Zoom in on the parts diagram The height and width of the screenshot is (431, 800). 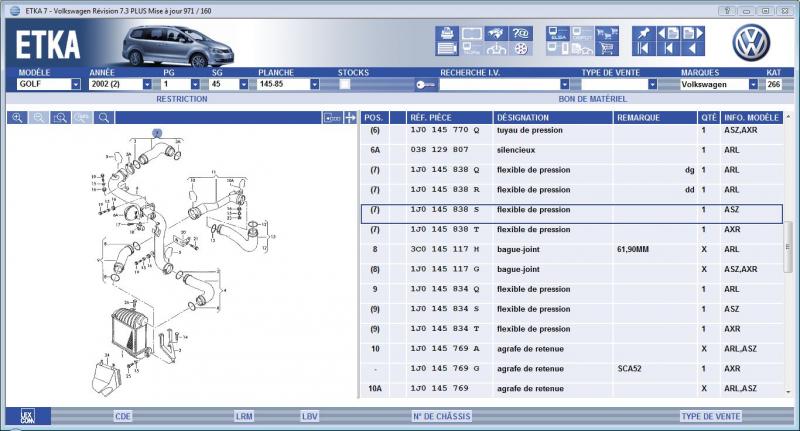(x=17, y=118)
